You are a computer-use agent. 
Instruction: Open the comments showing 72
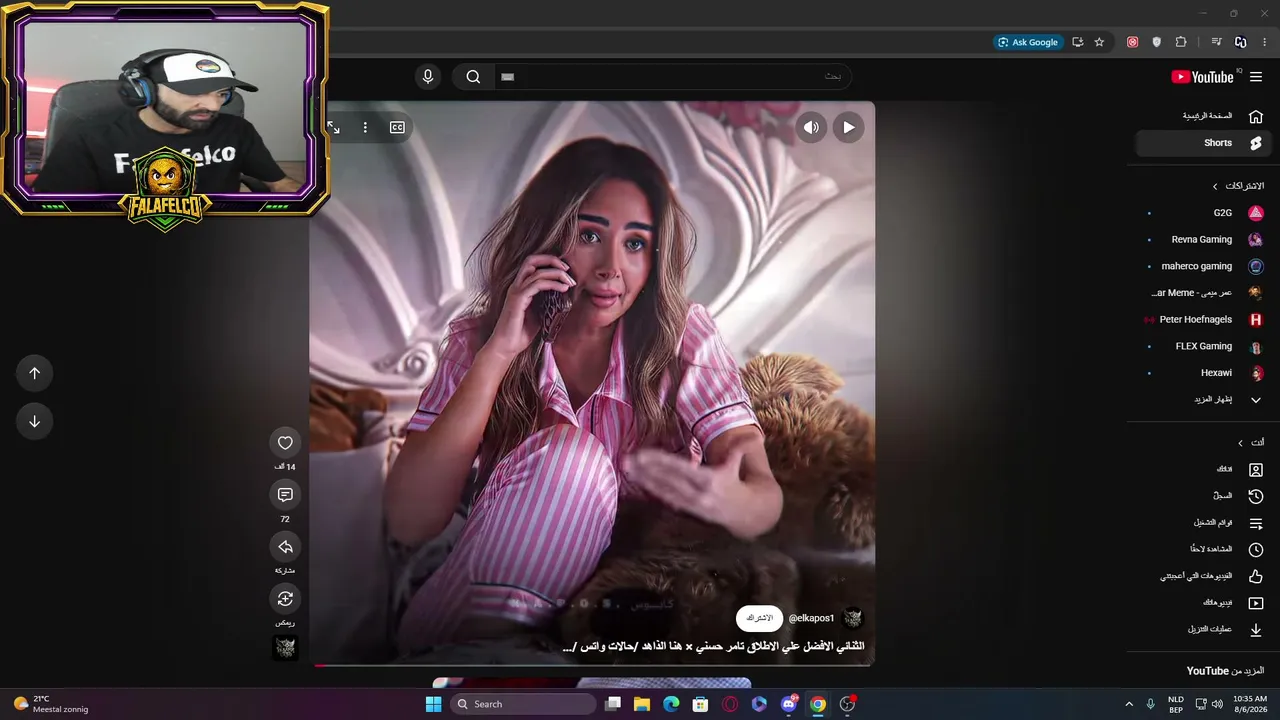point(285,494)
